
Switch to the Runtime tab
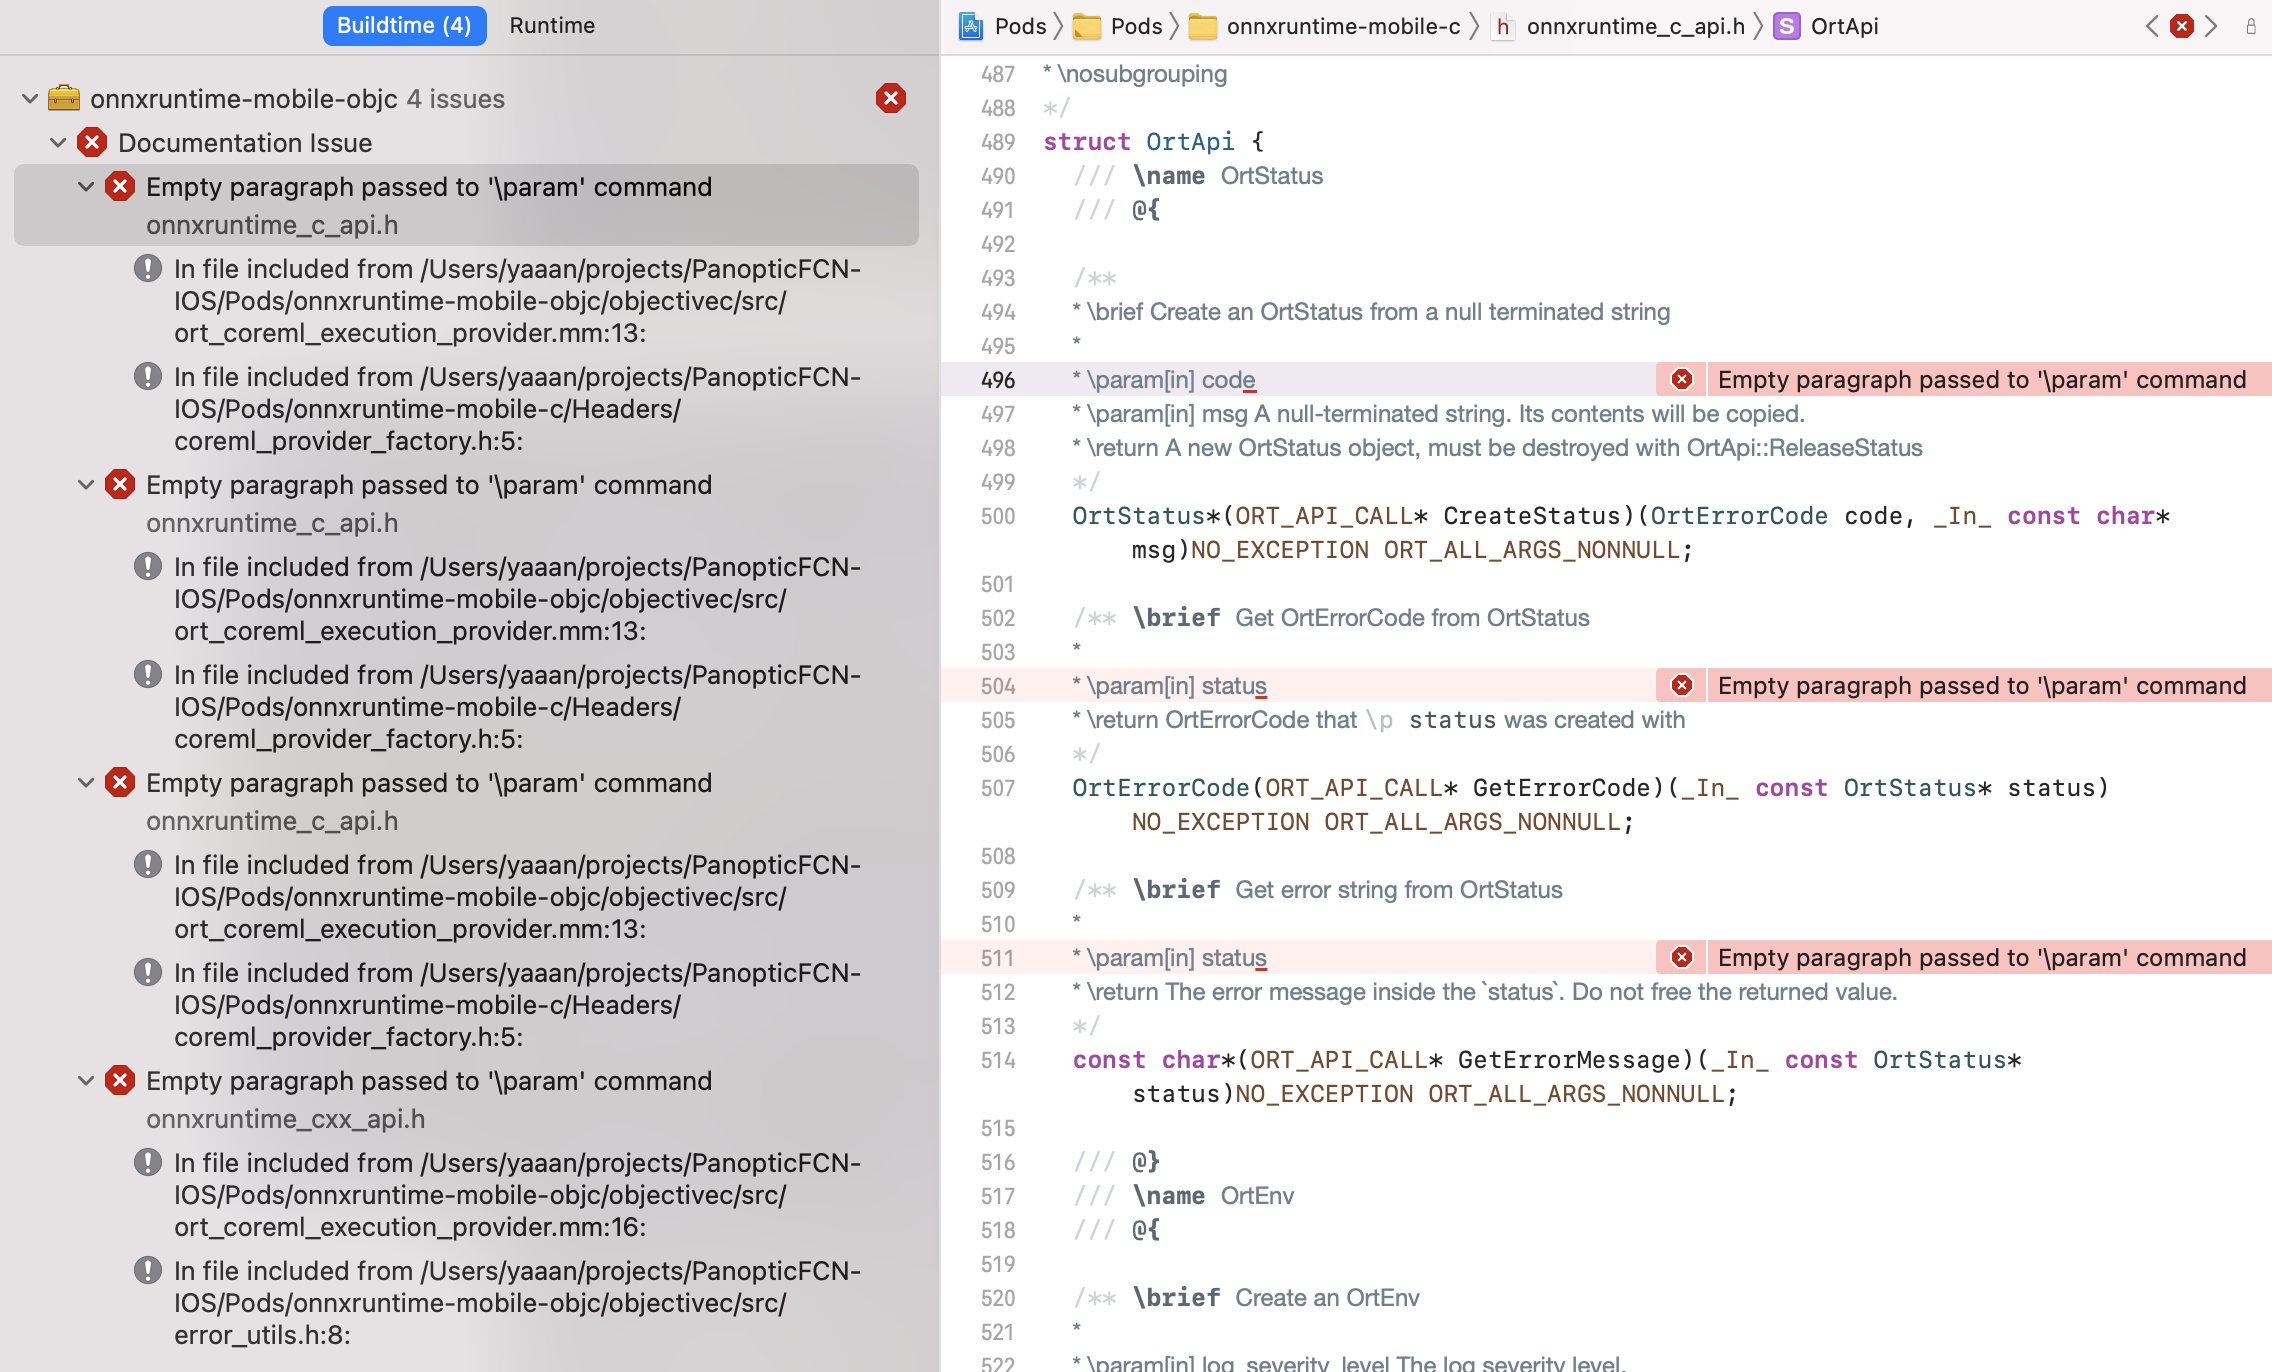551,25
